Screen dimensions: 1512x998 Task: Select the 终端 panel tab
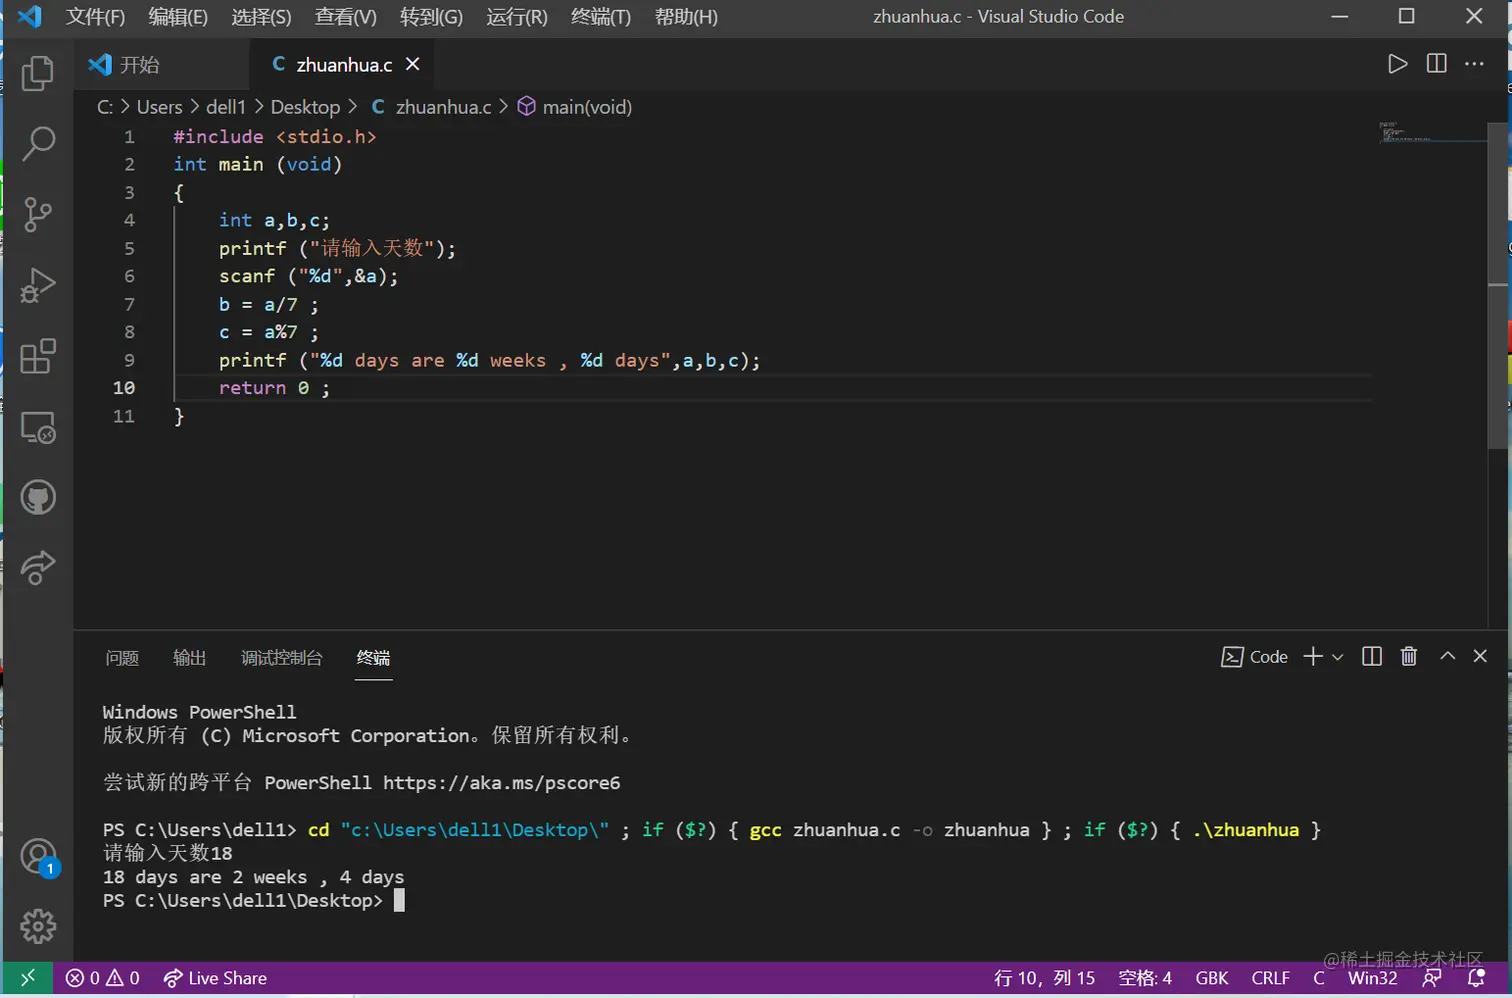373,657
